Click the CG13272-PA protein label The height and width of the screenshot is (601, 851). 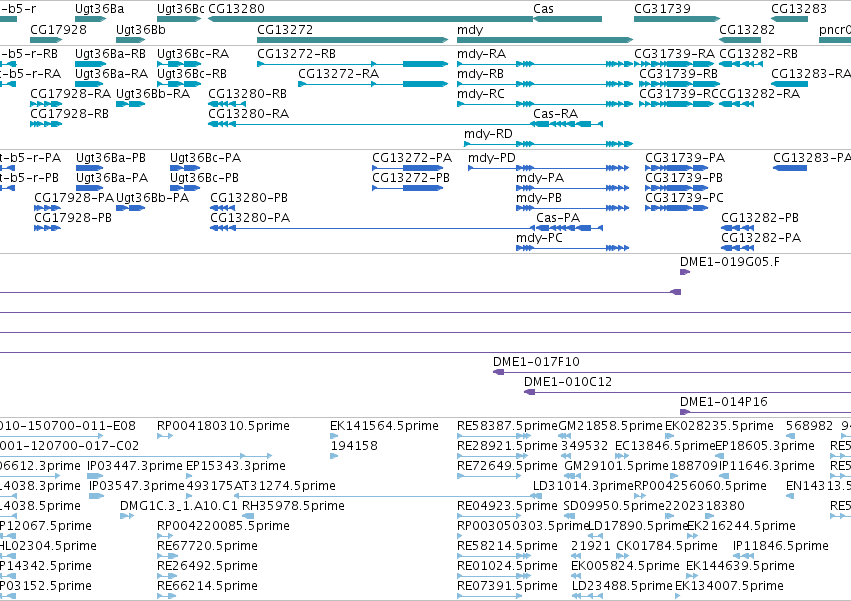point(412,158)
